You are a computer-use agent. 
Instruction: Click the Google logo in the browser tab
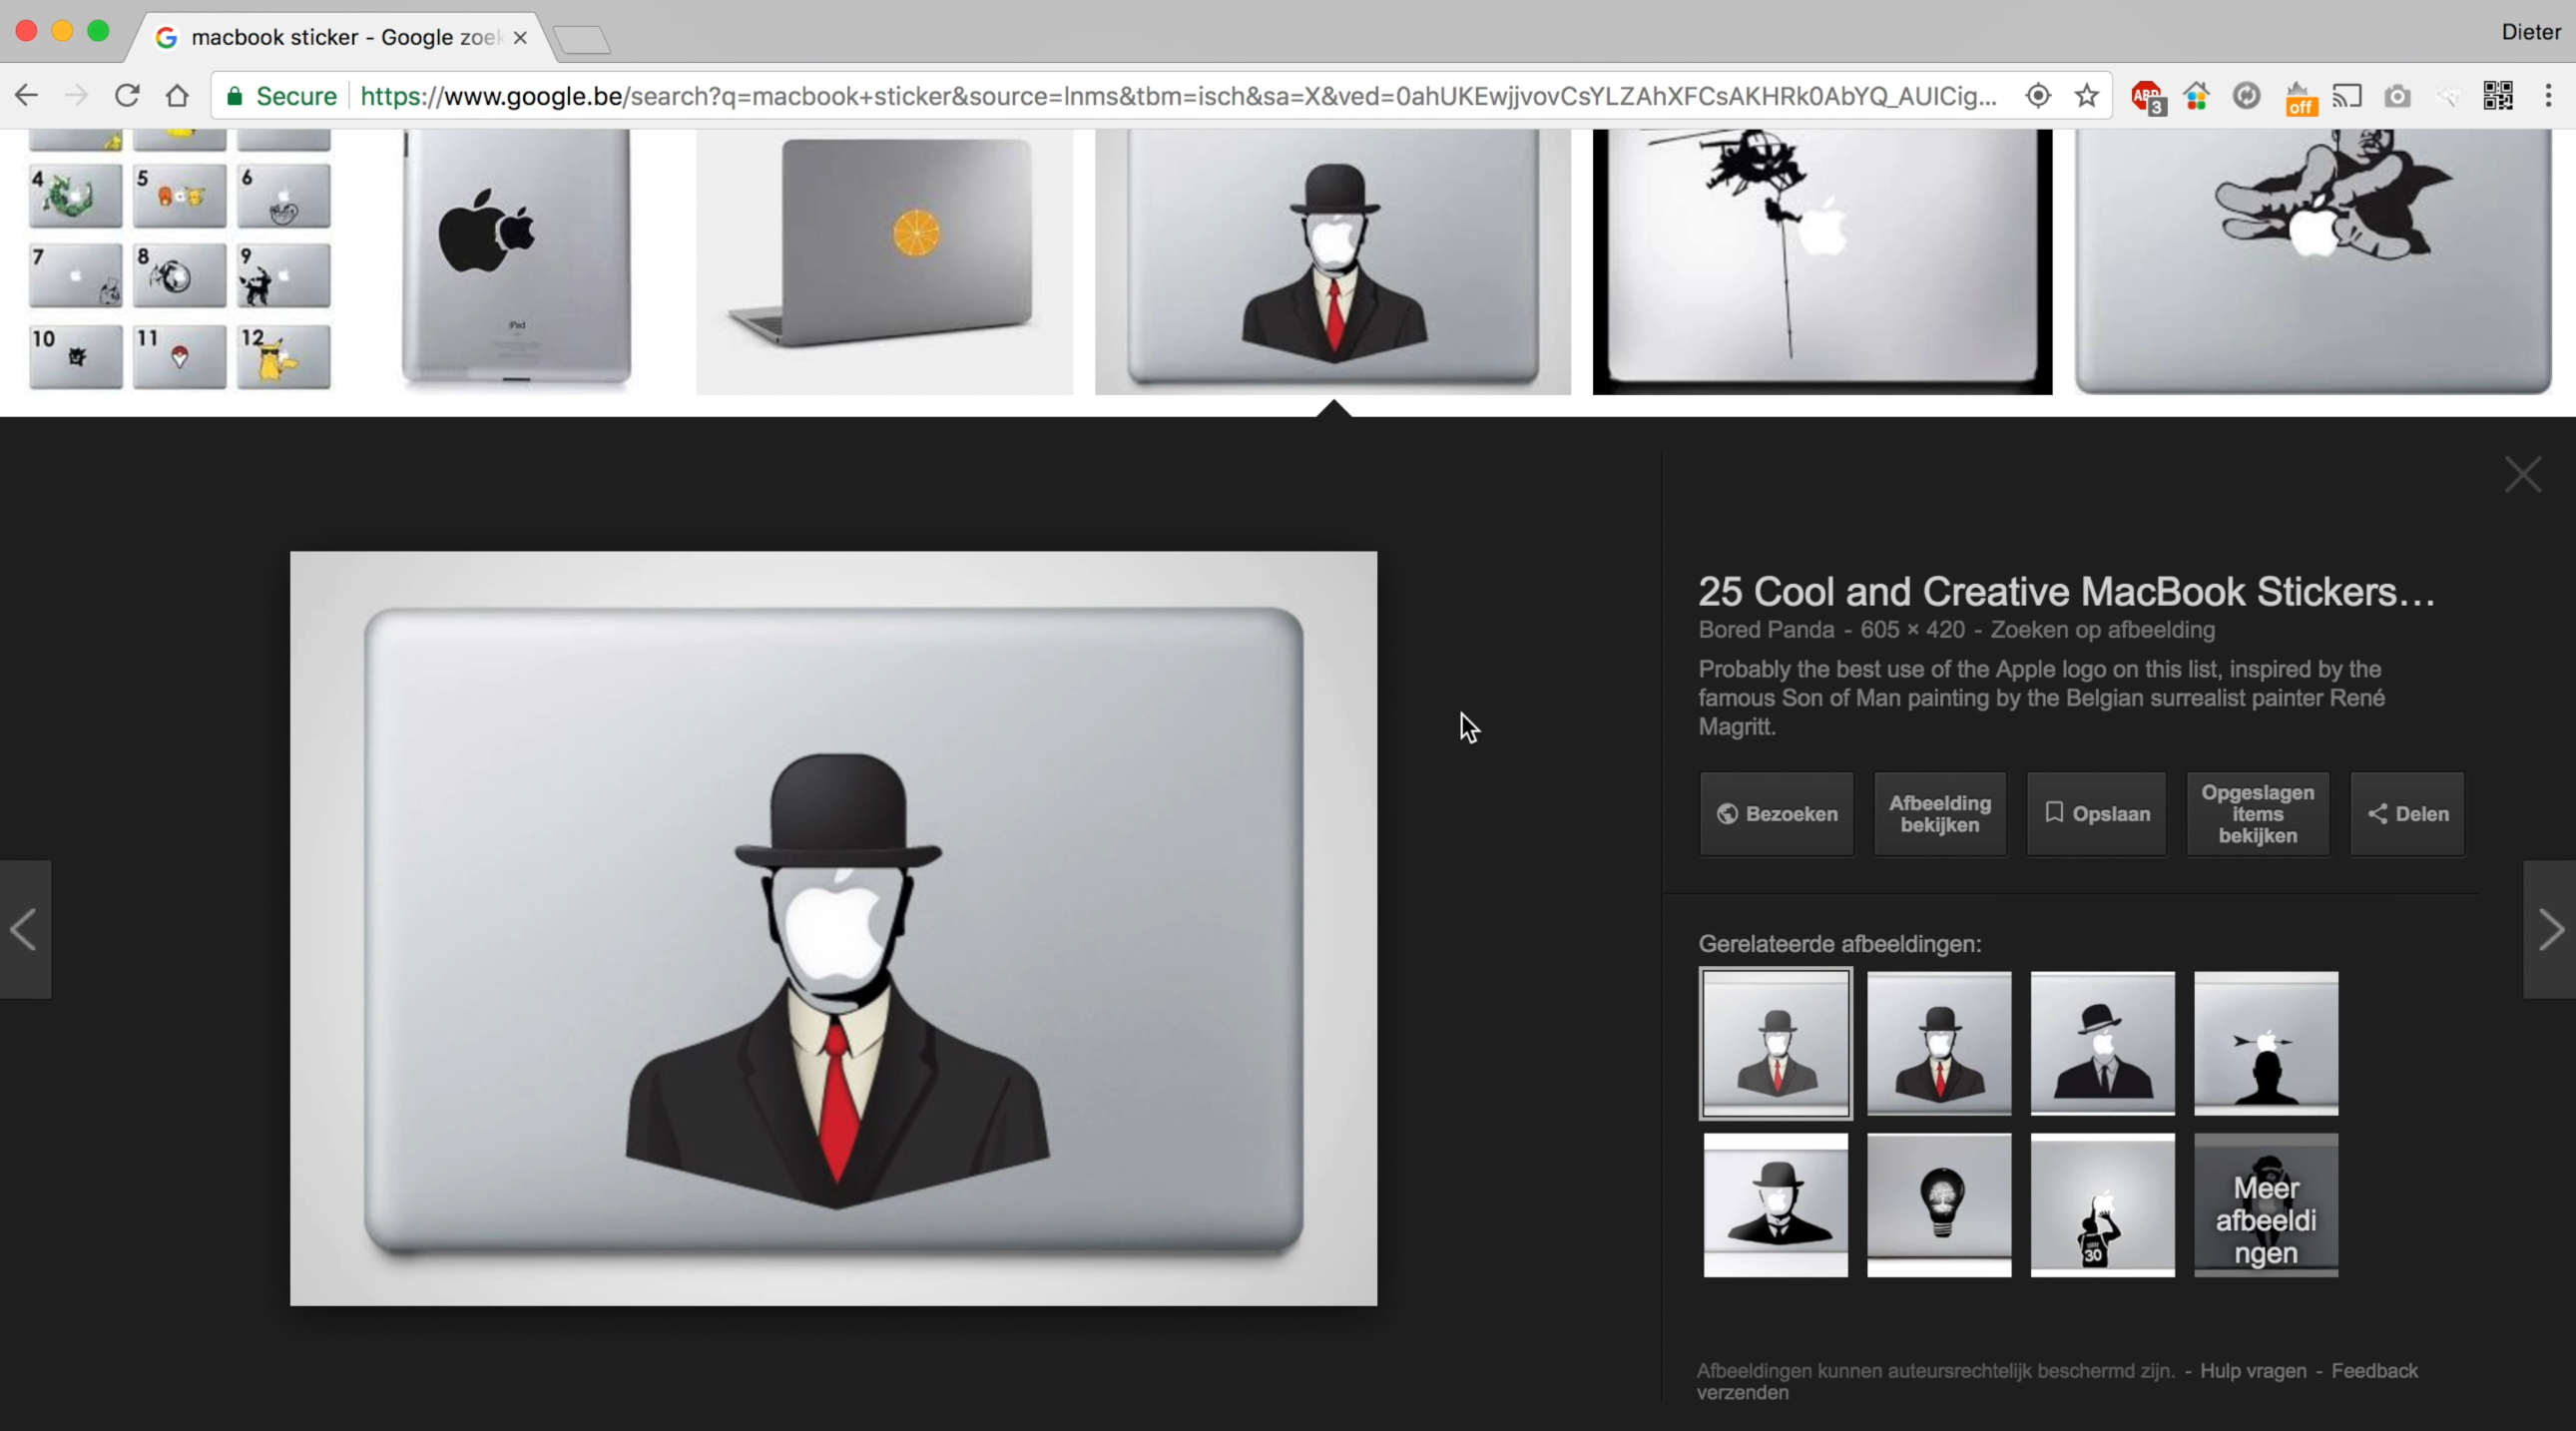(x=167, y=37)
